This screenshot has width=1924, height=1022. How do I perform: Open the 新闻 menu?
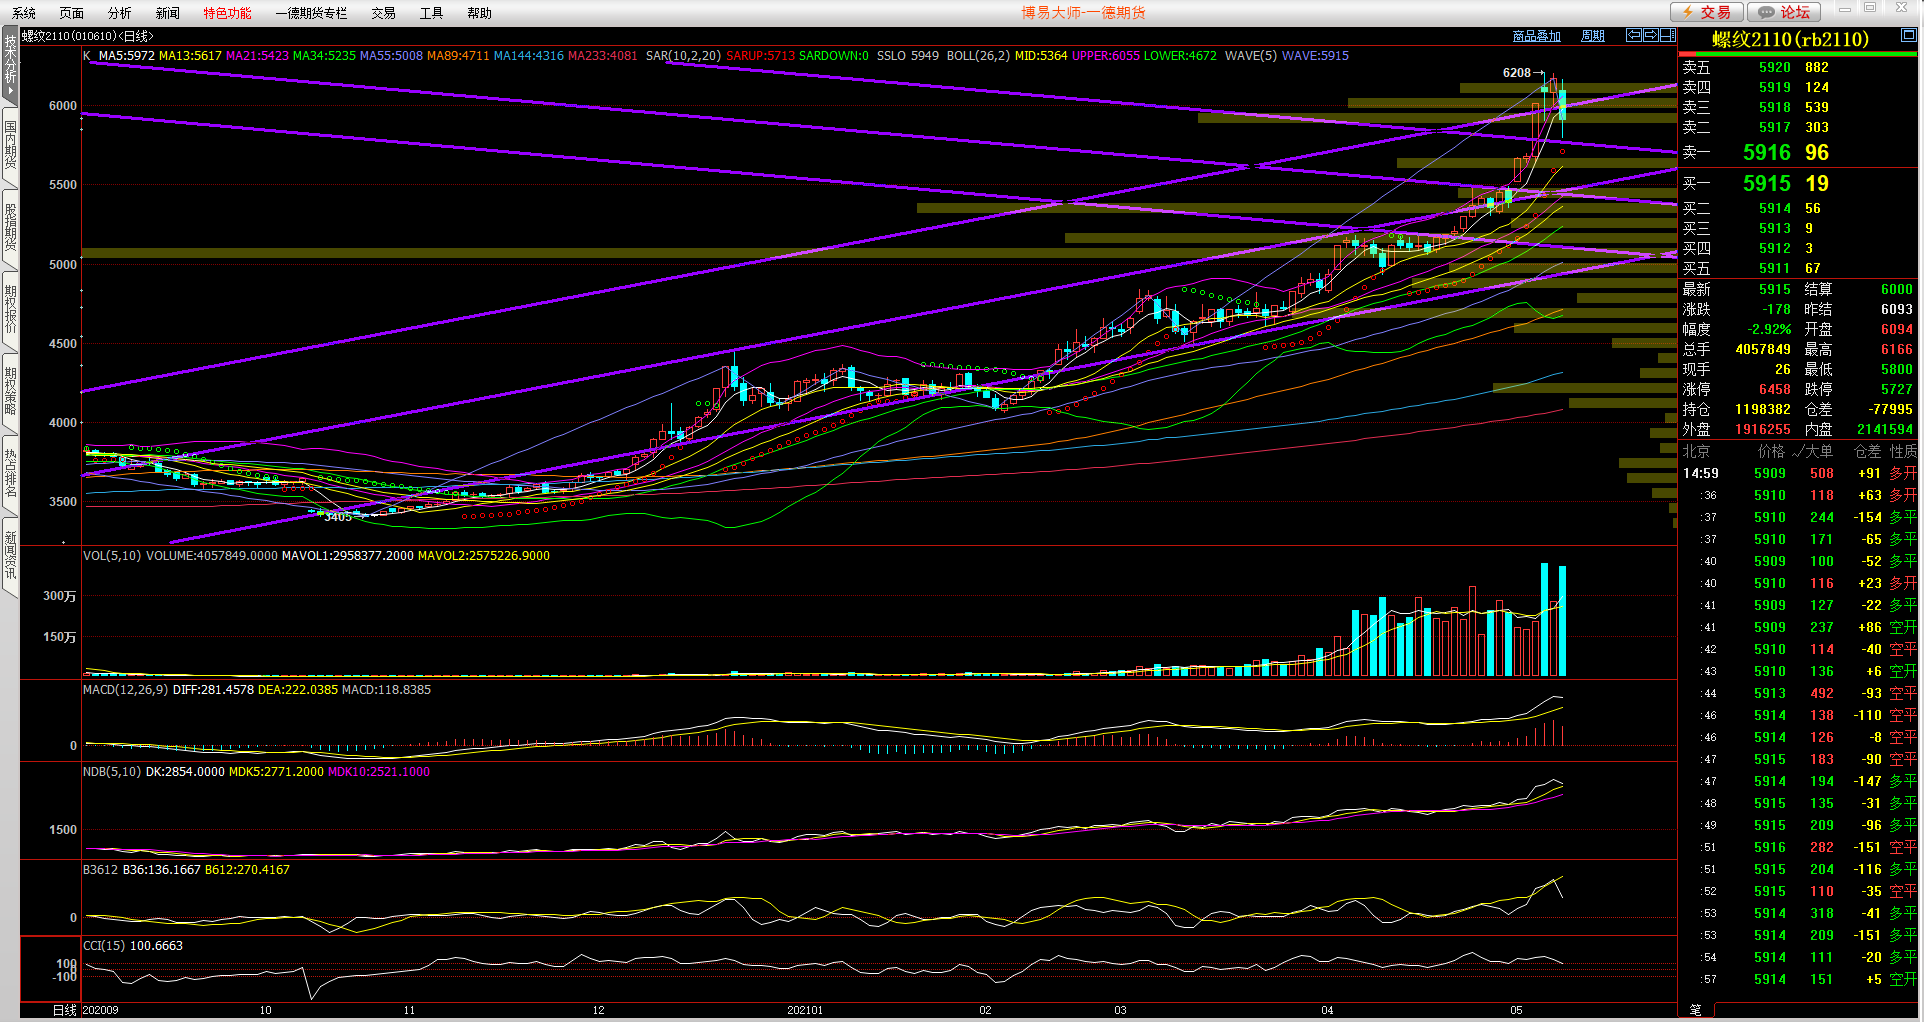click(168, 13)
